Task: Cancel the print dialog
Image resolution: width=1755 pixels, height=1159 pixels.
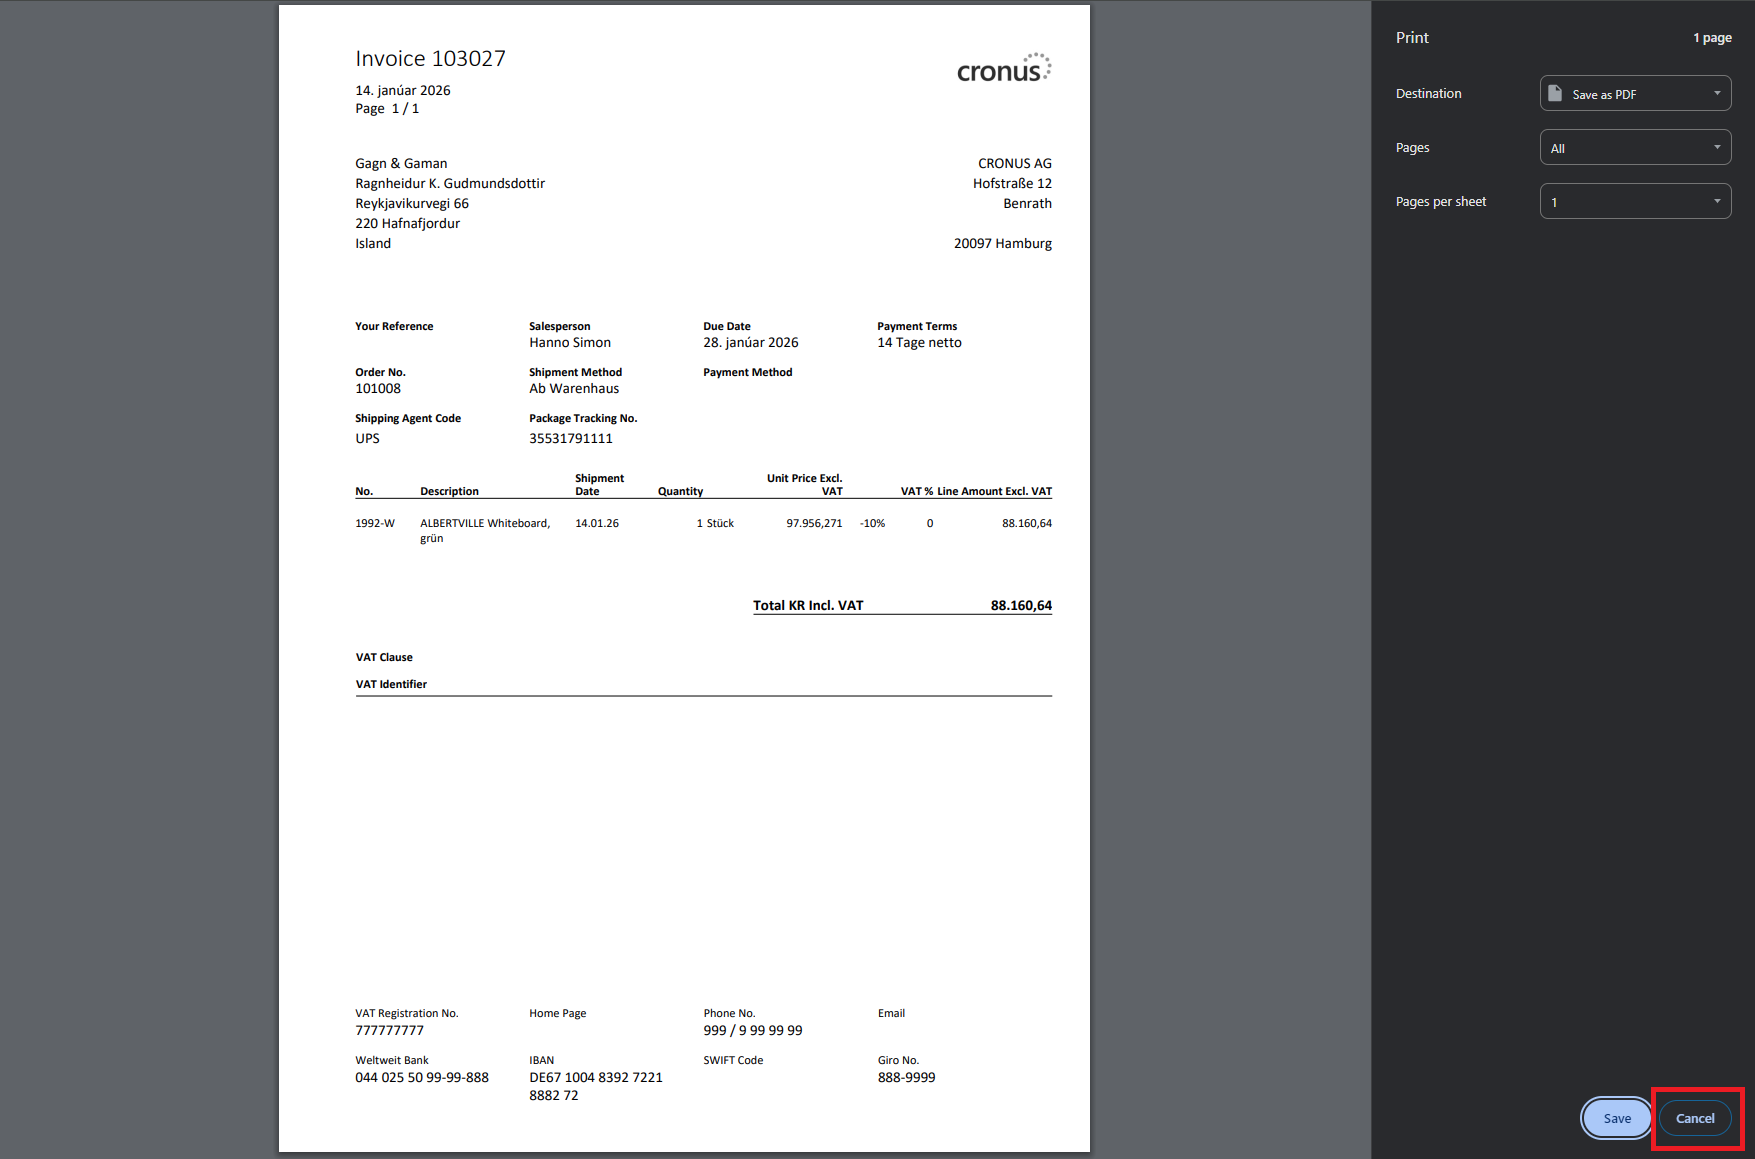Action: click(1695, 1118)
